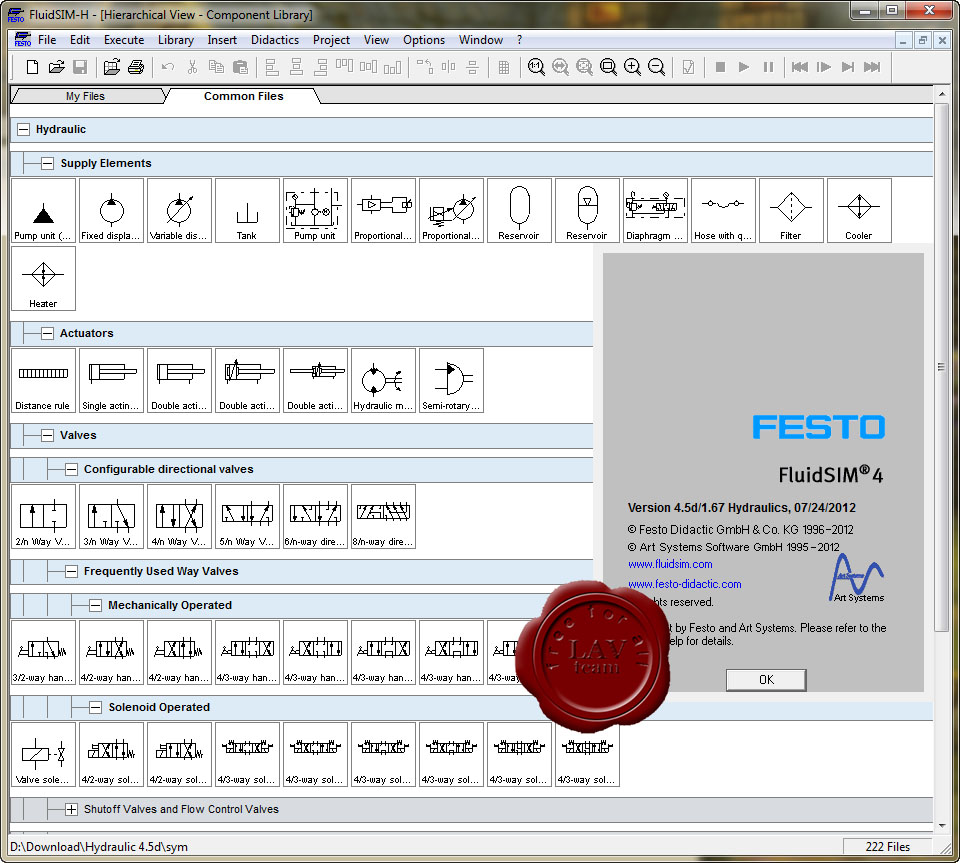Click the Undo toolbar icon

click(168, 67)
